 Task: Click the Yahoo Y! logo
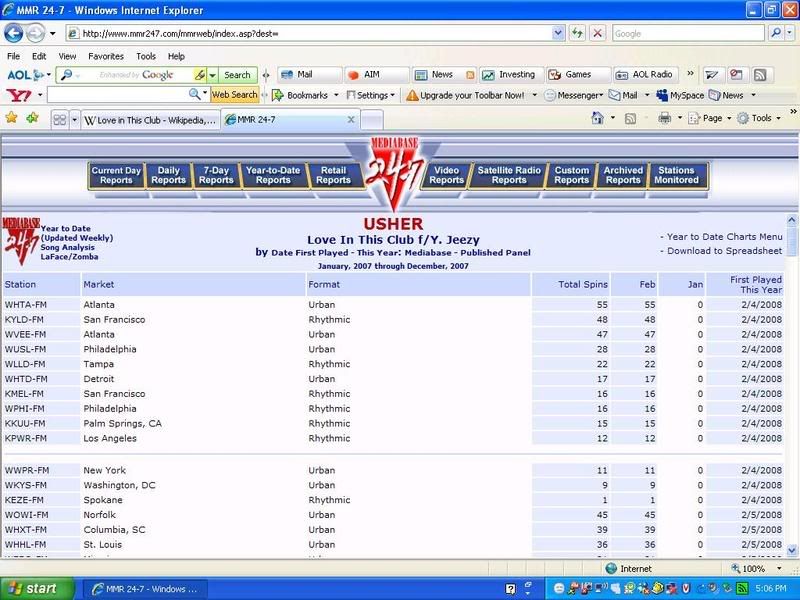(18, 95)
